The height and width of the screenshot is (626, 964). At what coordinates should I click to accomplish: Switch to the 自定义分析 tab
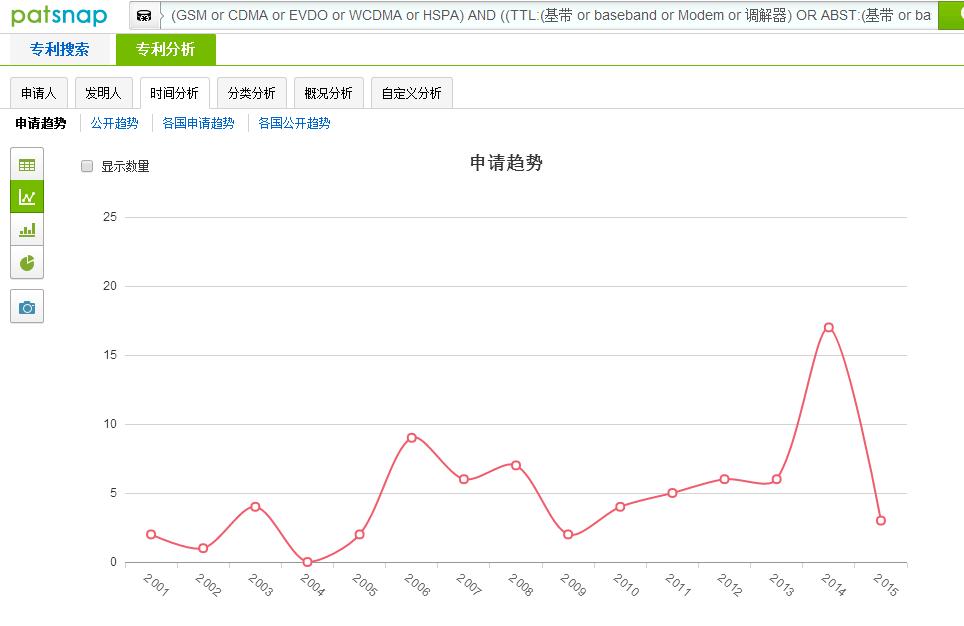pyautogui.click(x=412, y=93)
